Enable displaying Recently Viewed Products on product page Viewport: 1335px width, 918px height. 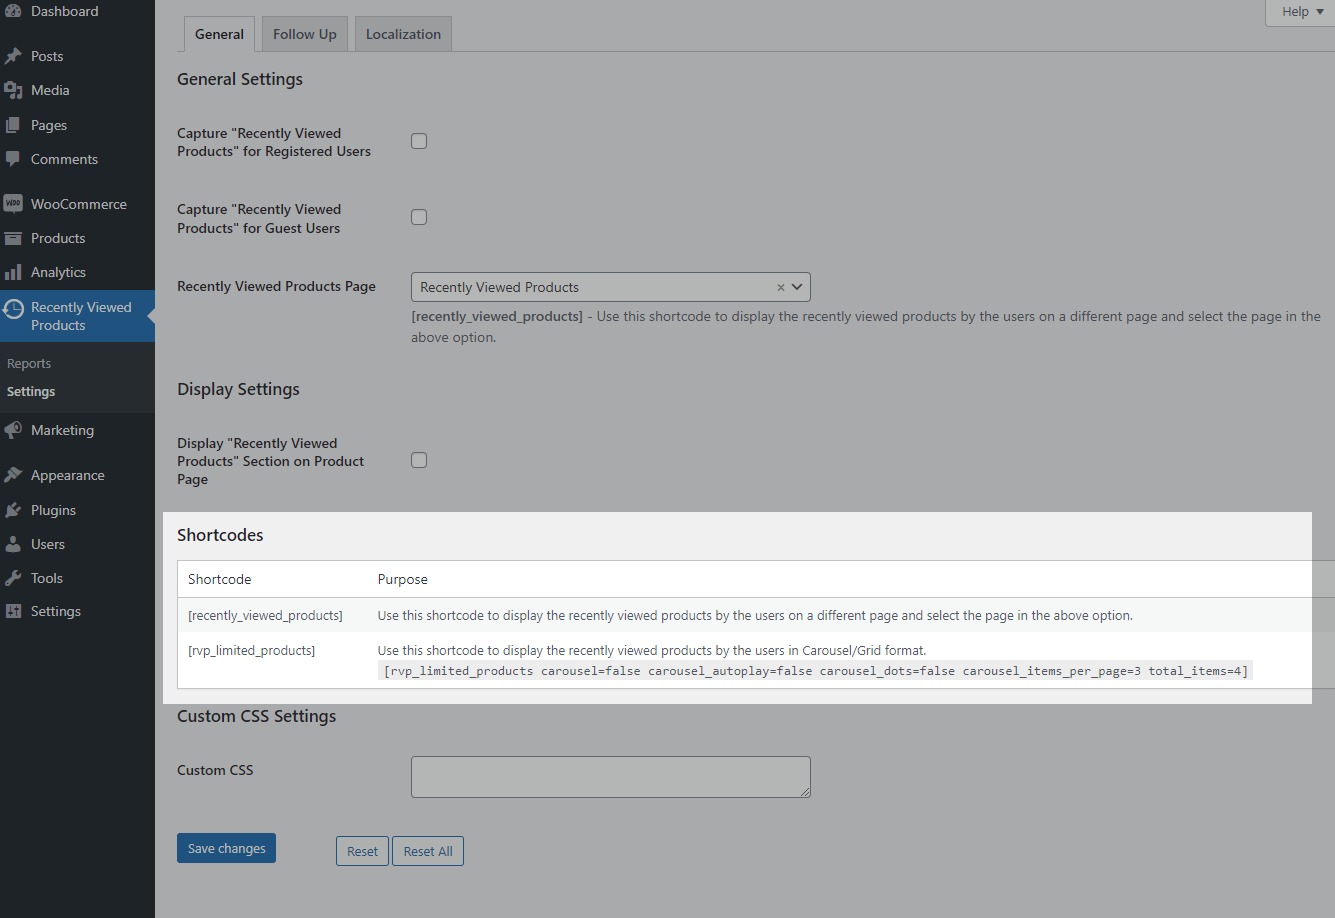(x=418, y=459)
